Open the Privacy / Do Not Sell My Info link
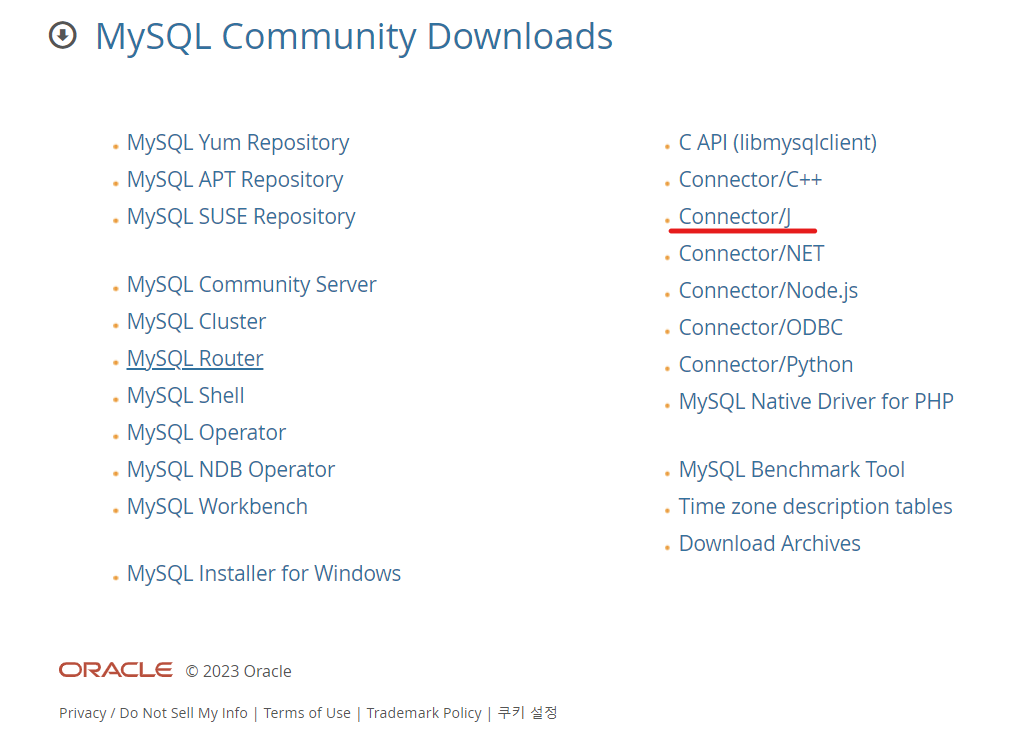Viewport: 1015px width, 735px height. pos(153,713)
